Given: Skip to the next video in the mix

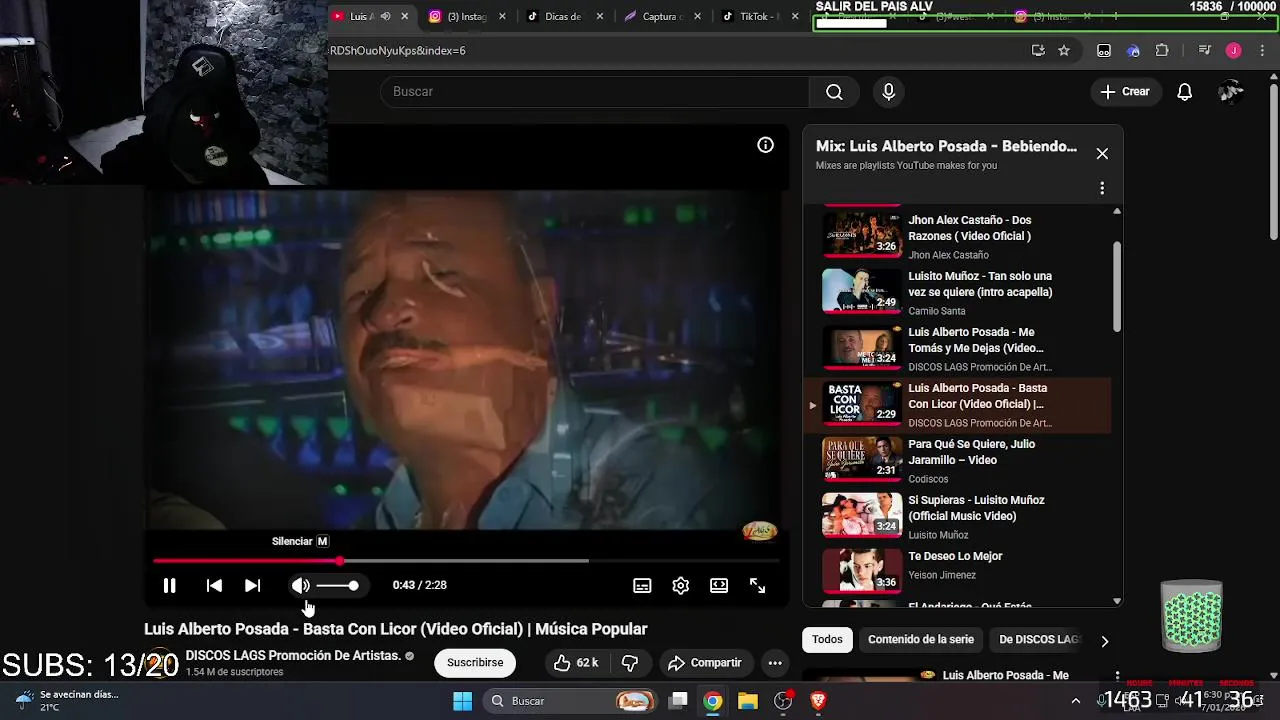Looking at the screenshot, I should 252,586.
